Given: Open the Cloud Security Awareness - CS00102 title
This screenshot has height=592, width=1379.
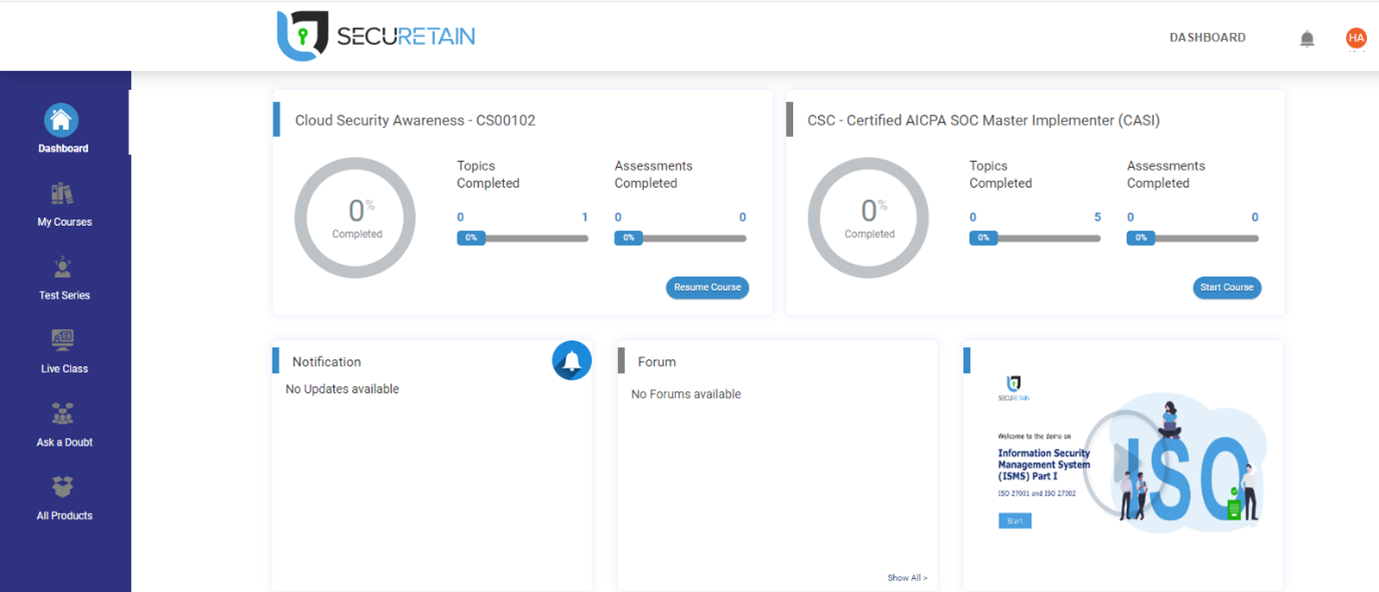Looking at the screenshot, I should coord(415,120).
